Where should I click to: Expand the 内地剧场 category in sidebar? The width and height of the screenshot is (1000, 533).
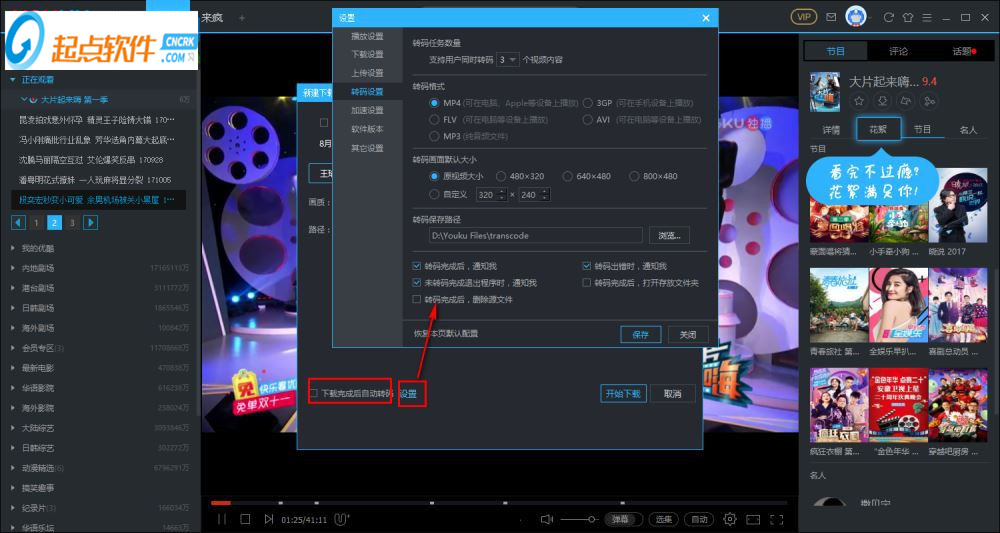[x=13, y=268]
